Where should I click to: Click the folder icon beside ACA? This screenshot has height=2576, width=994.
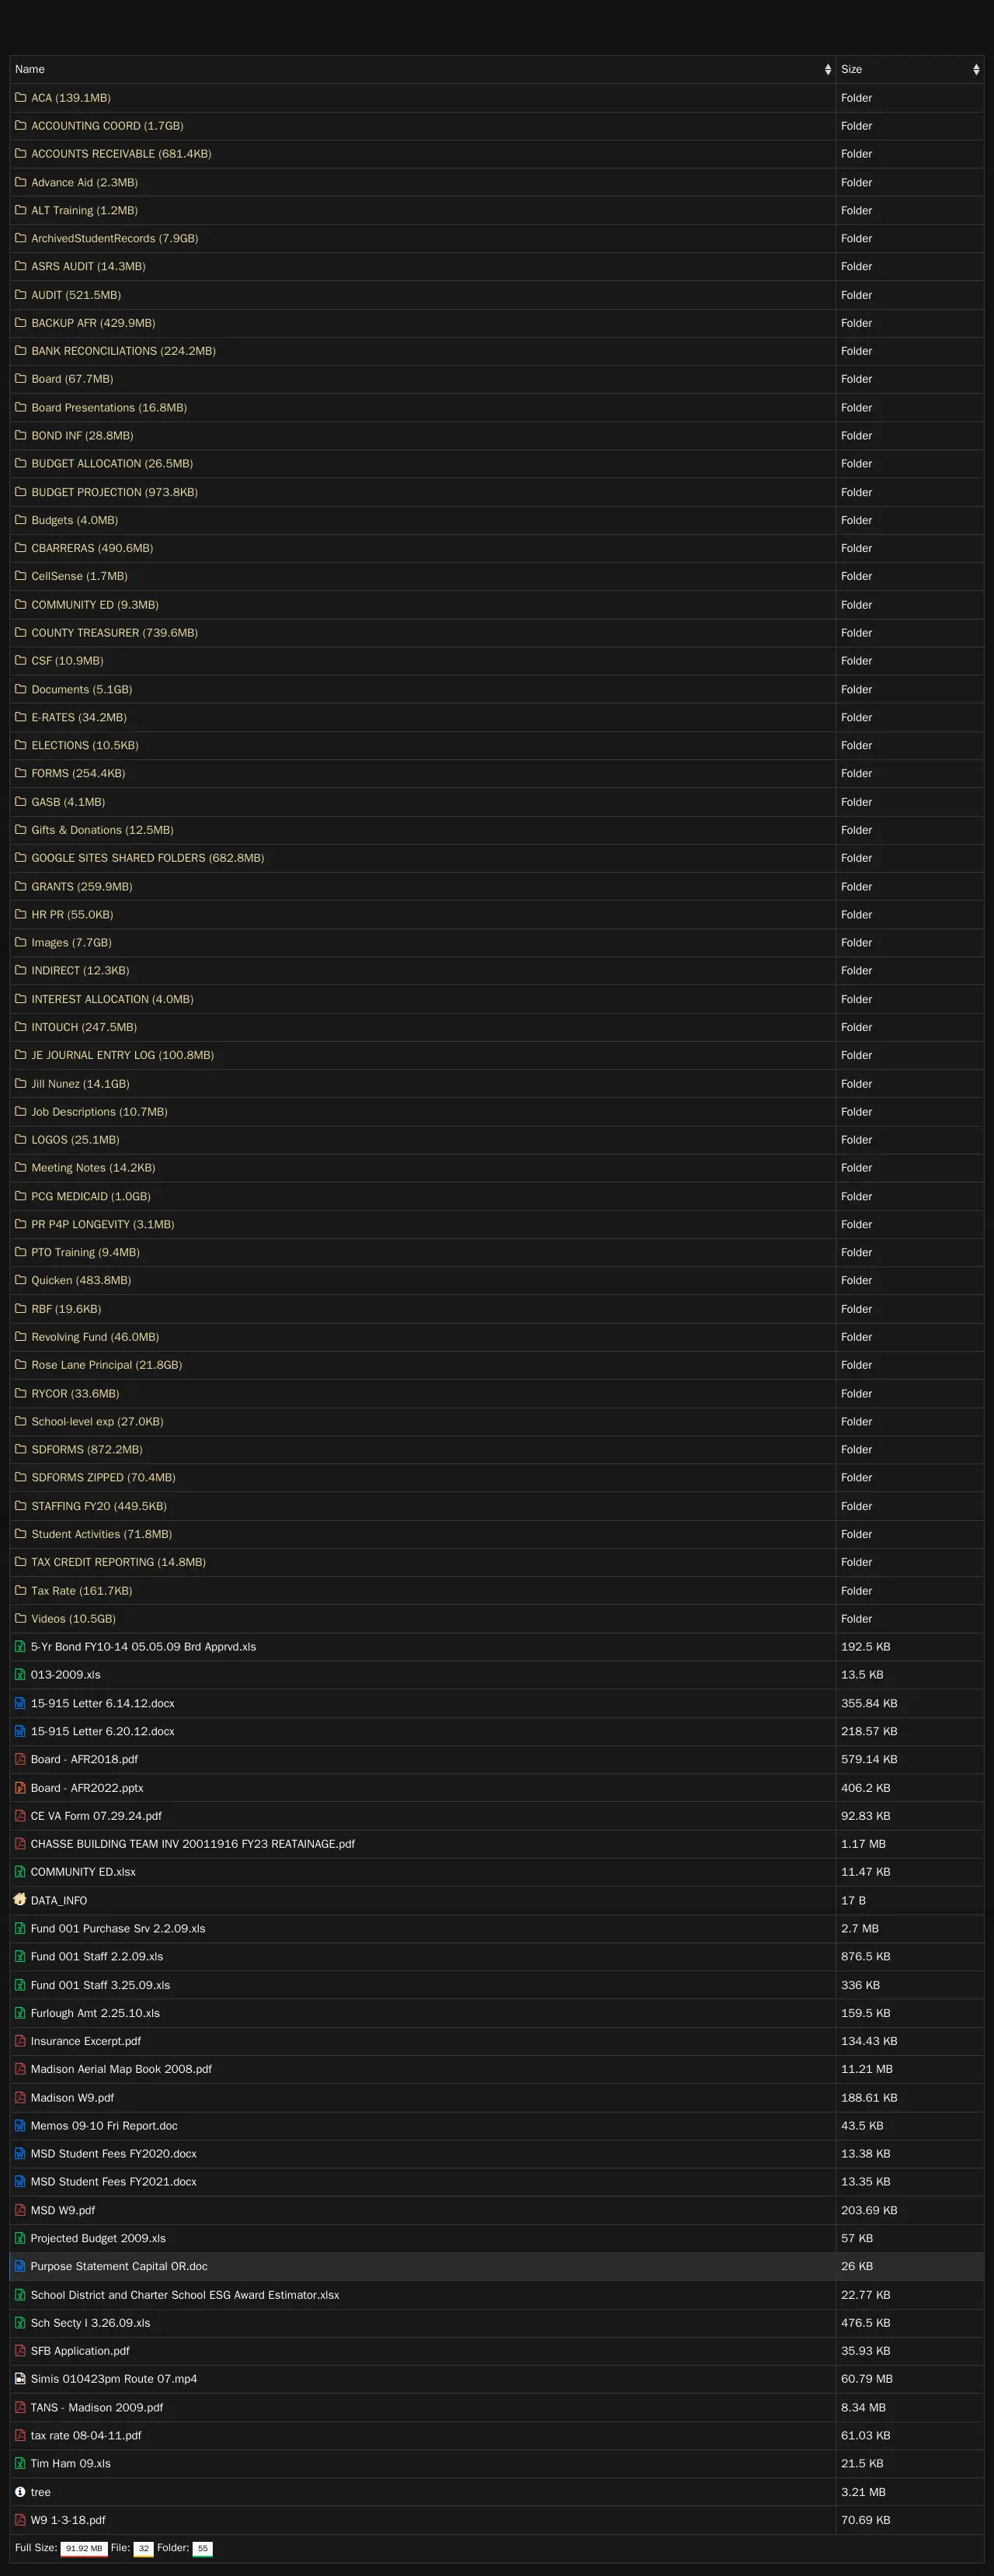point(20,98)
